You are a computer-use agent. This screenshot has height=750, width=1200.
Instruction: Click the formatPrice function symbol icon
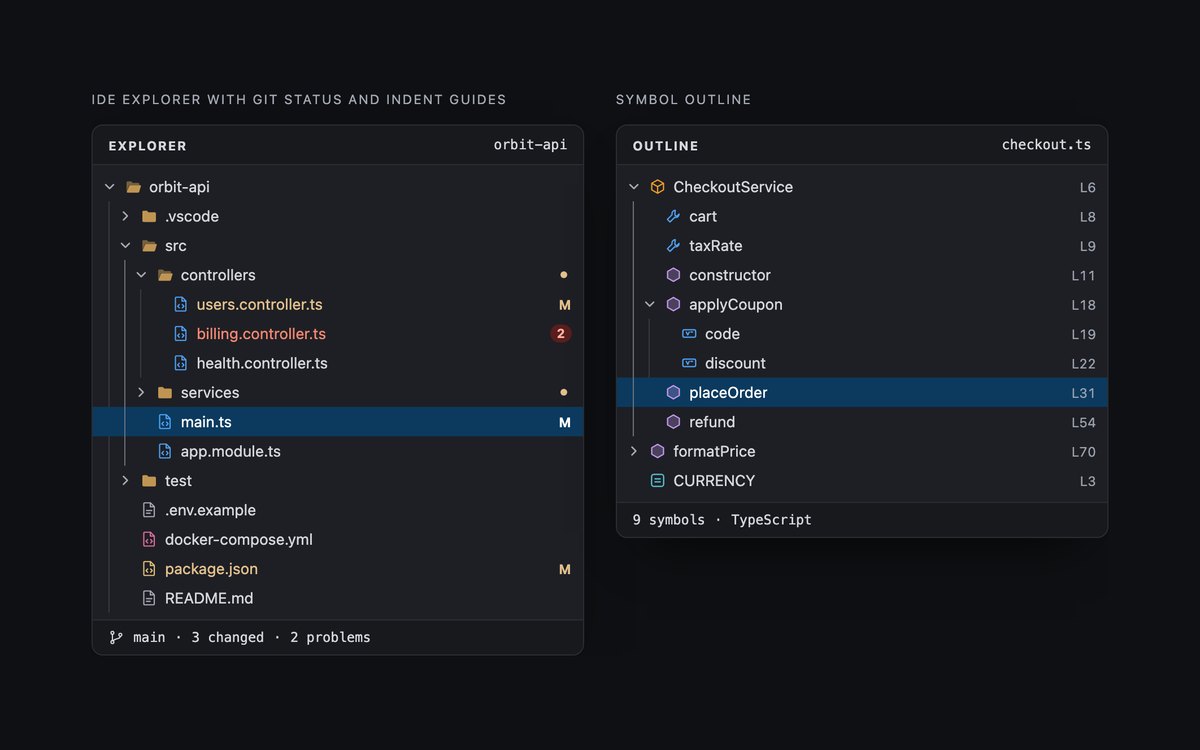[657, 452]
